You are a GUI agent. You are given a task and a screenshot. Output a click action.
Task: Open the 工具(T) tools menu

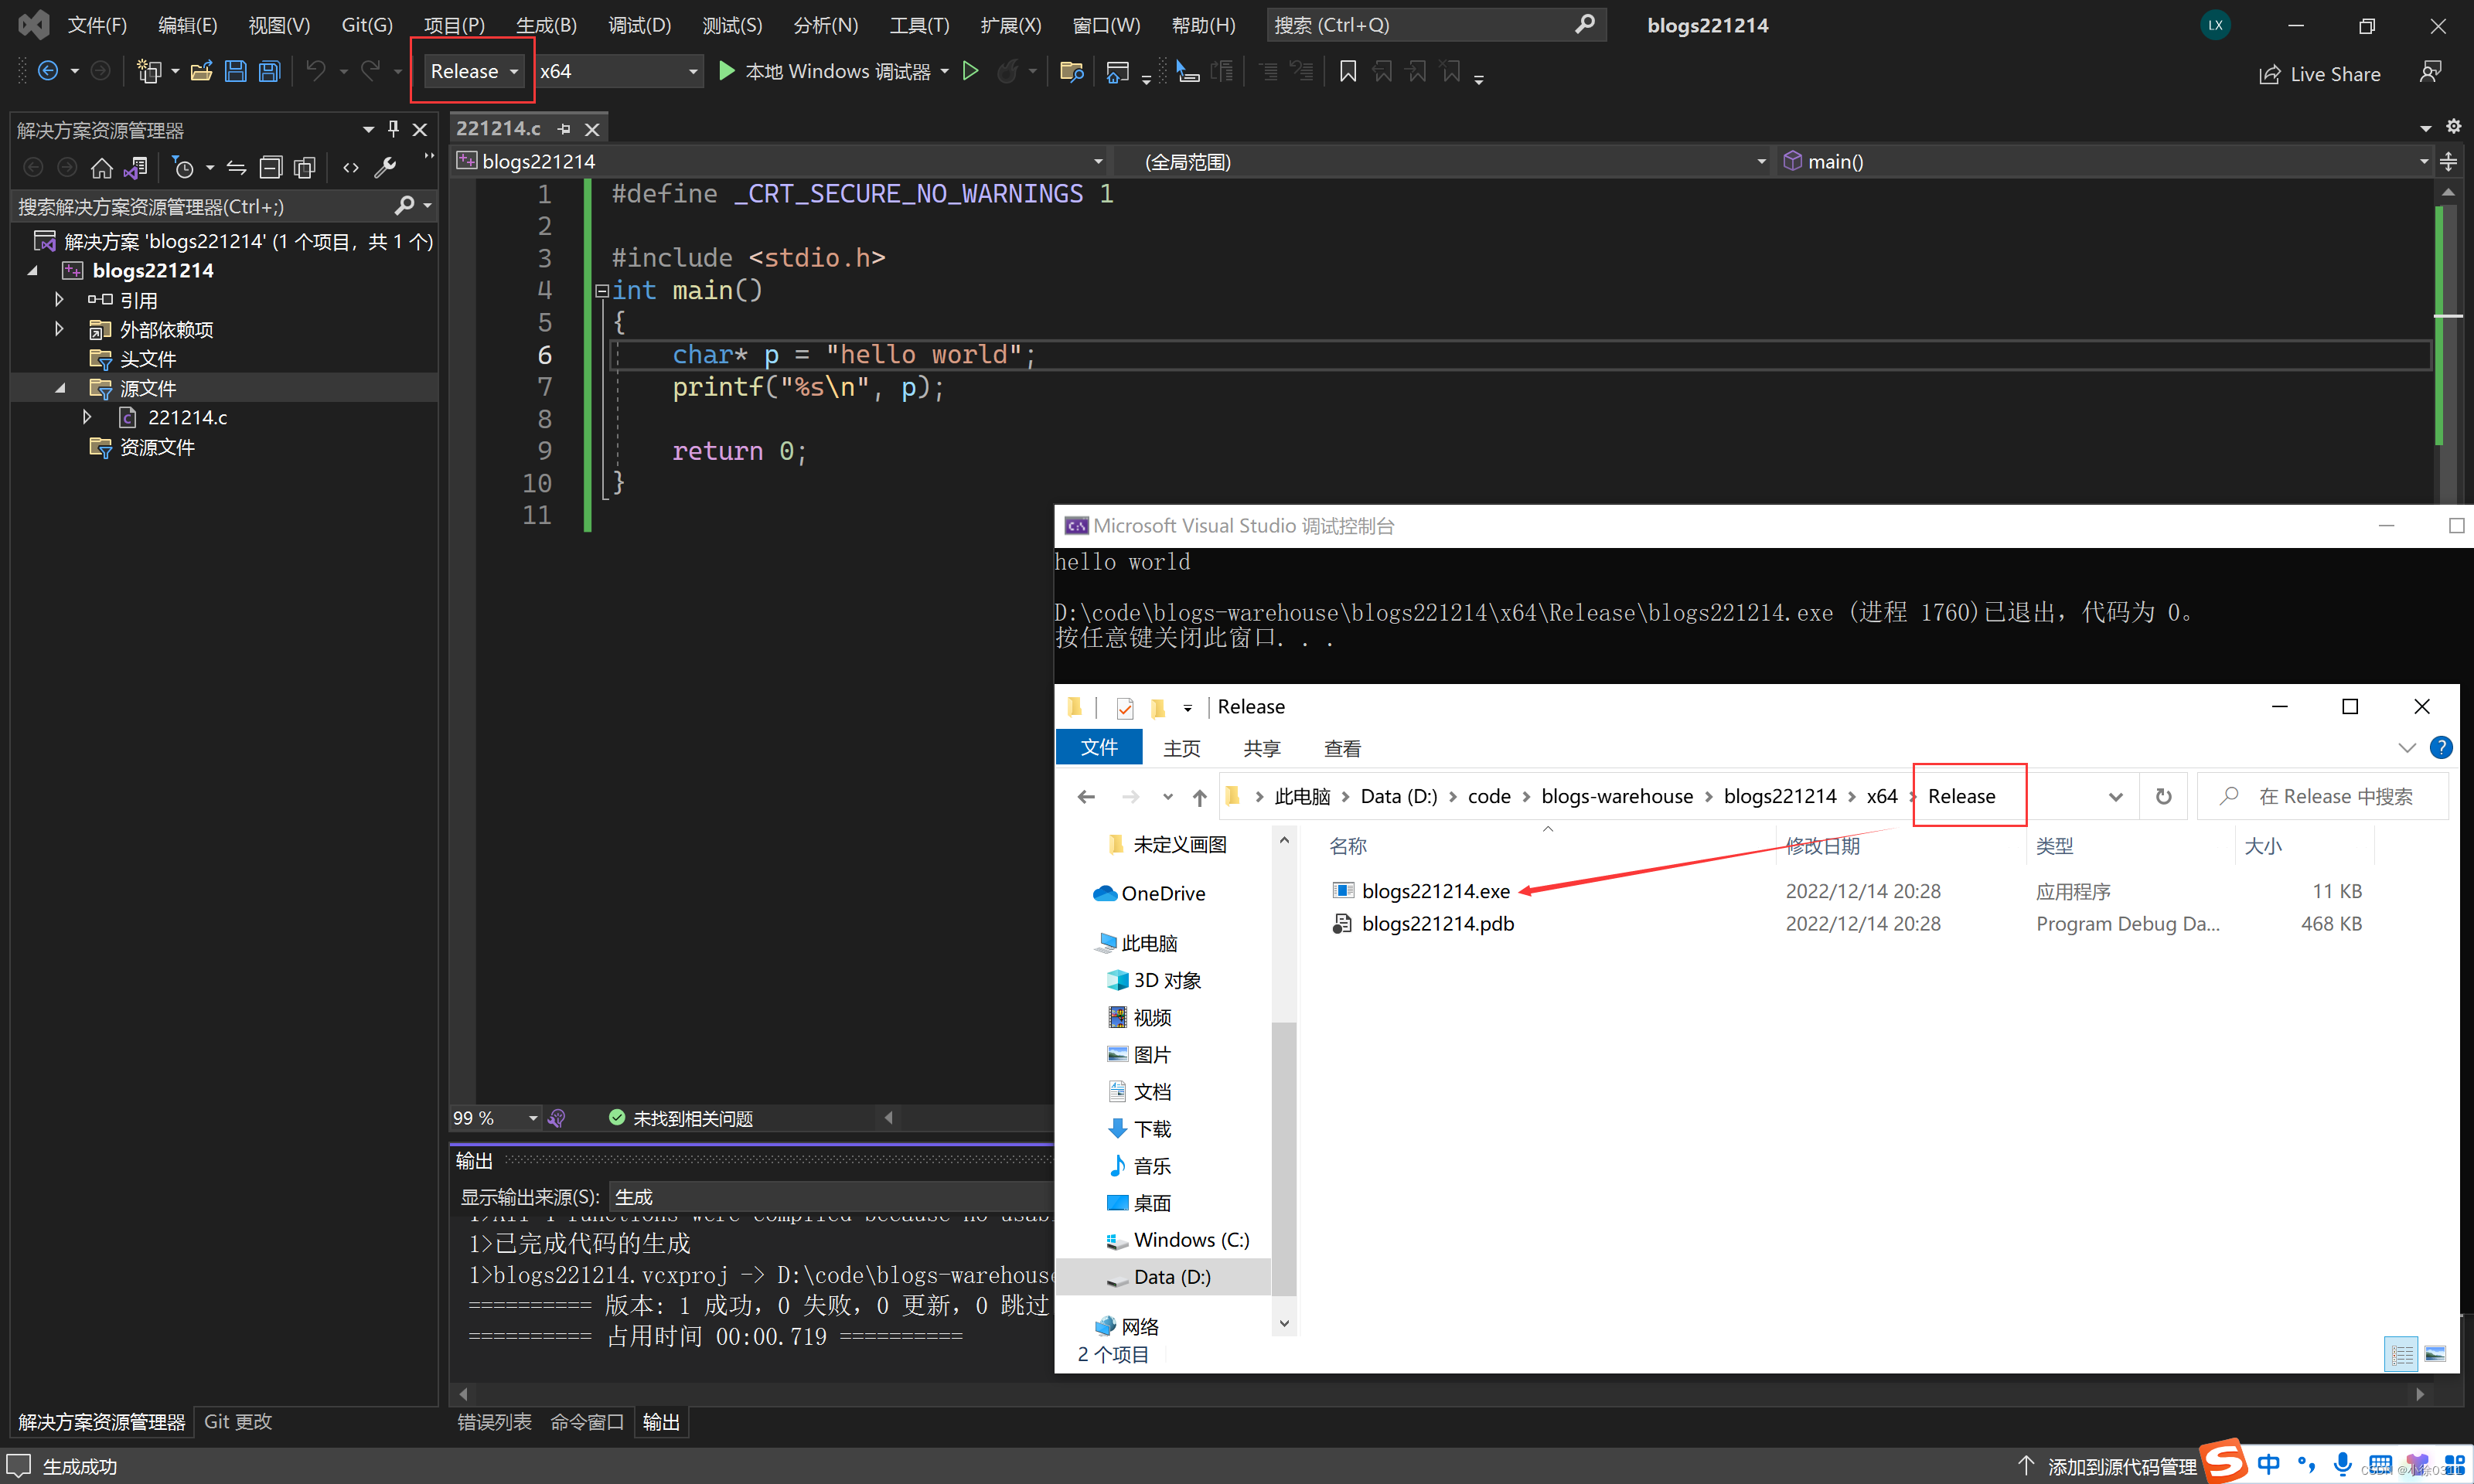[919, 25]
